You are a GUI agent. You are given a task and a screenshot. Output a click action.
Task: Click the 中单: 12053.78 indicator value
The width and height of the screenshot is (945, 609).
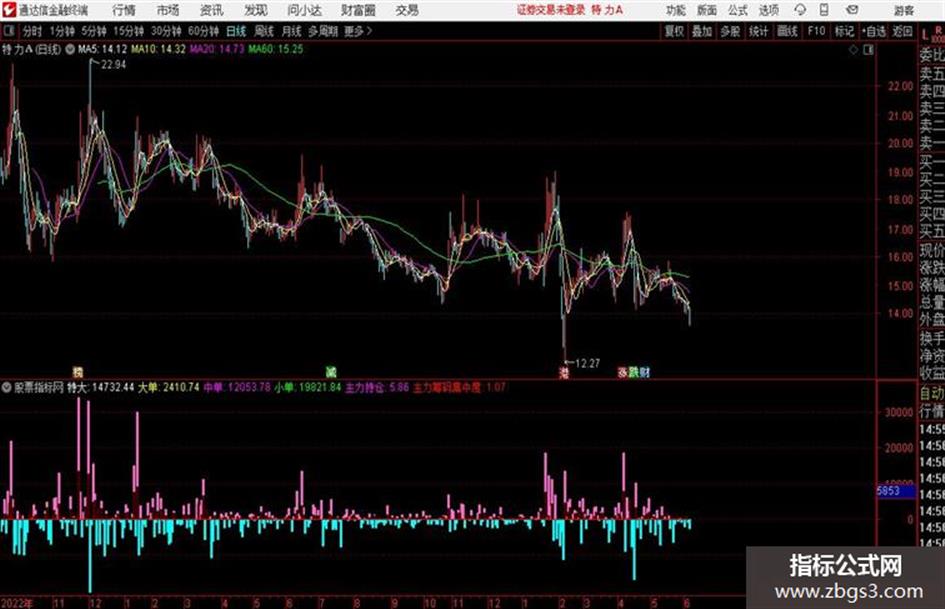[x=237, y=388]
